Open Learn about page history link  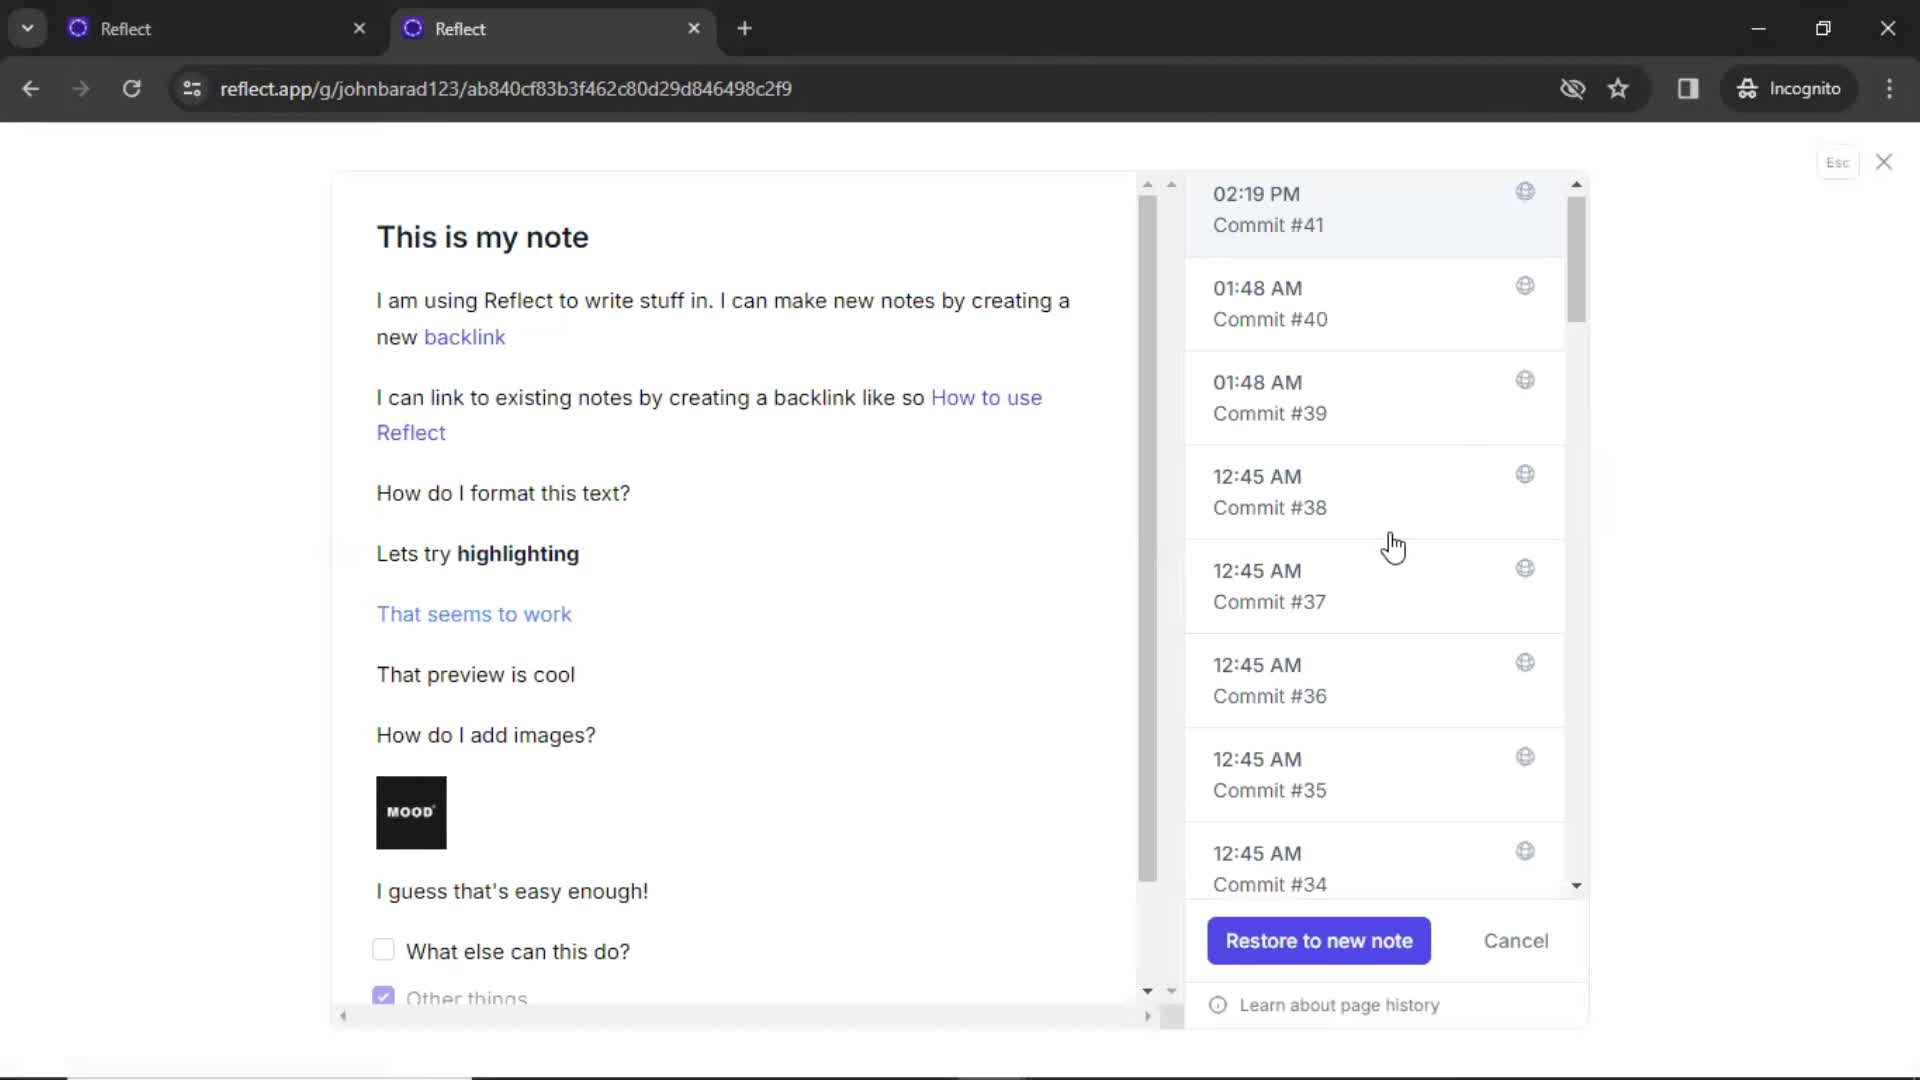pyautogui.click(x=1339, y=1006)
